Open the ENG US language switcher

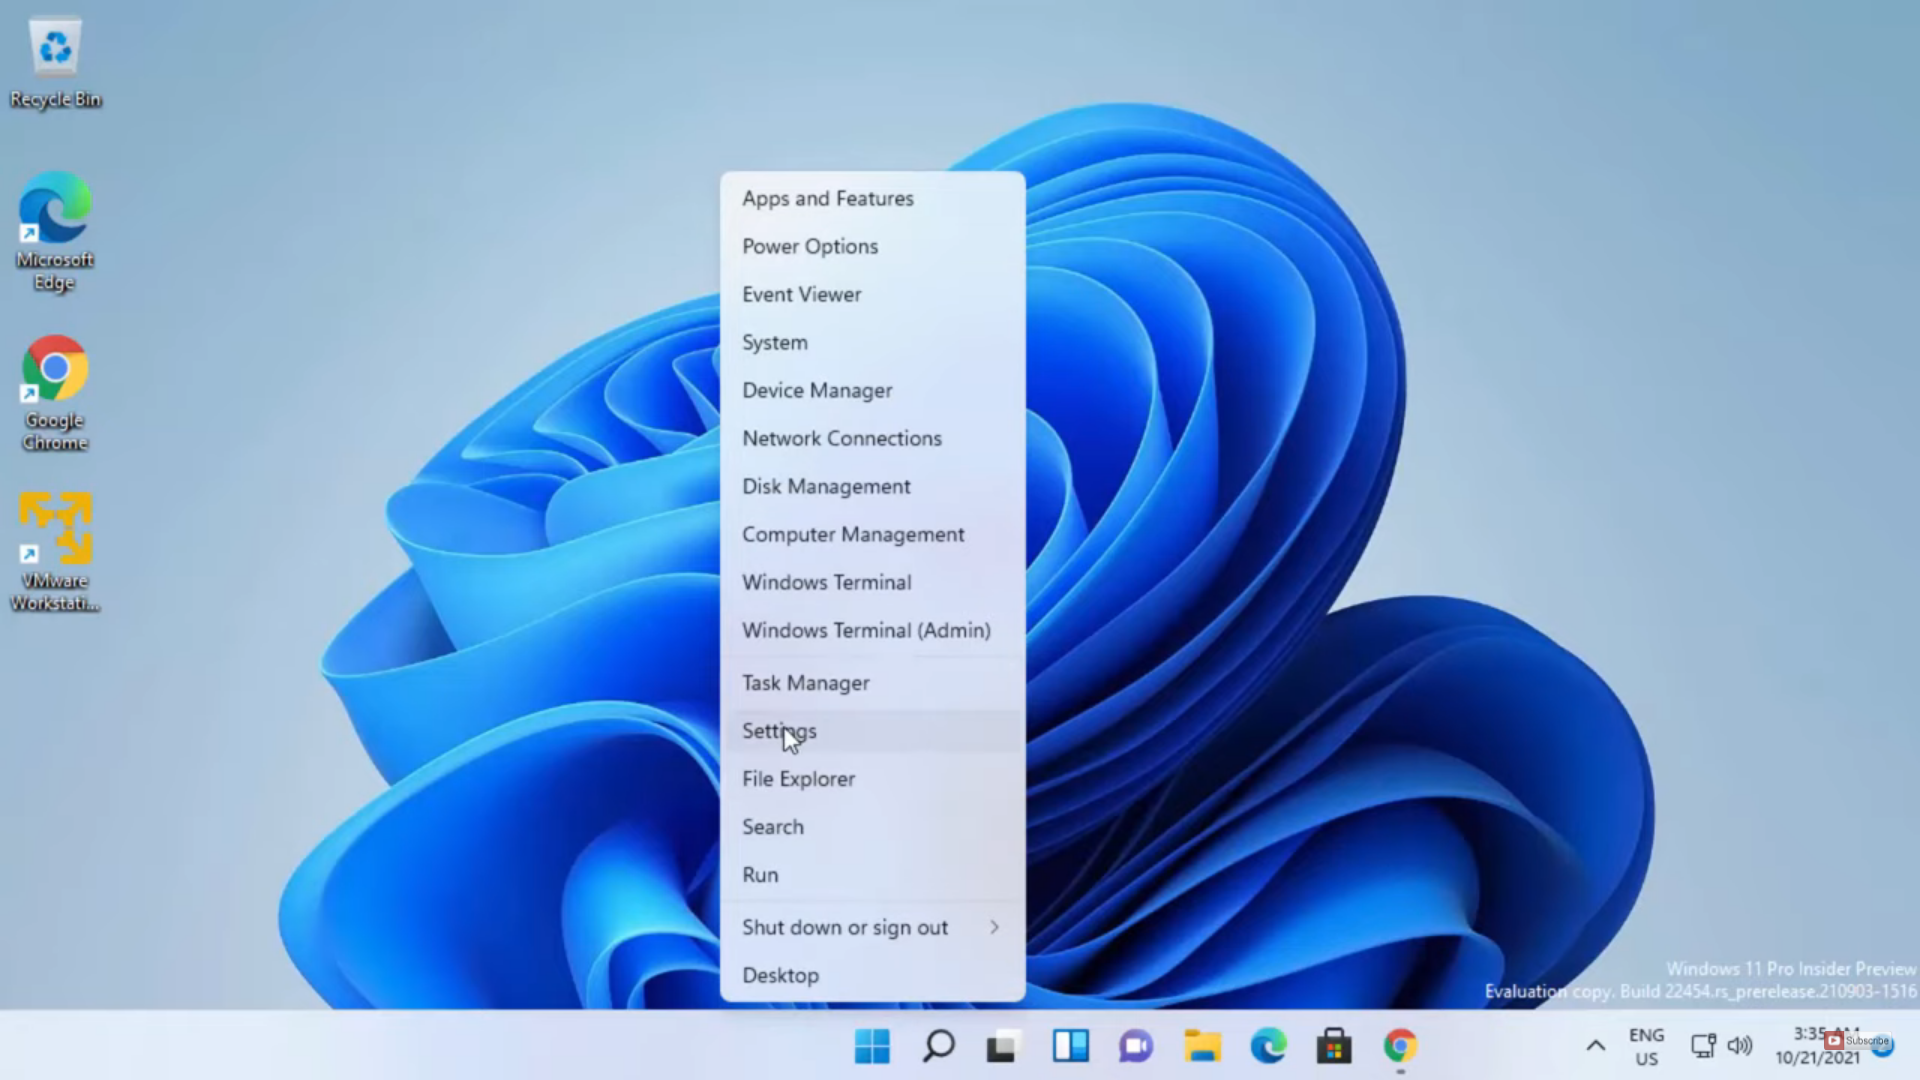click(x=1646, y=1046)
